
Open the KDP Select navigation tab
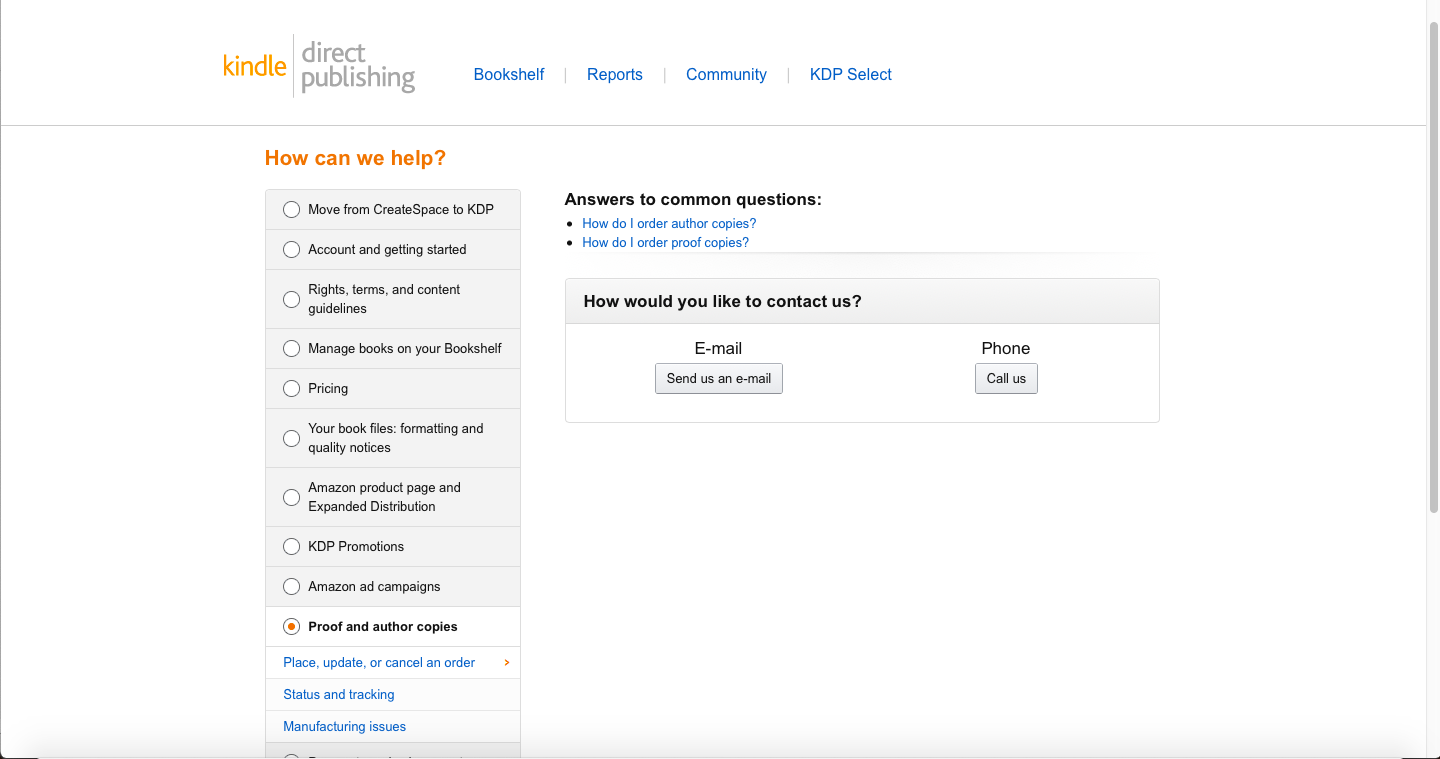click(x=850, y=74)
